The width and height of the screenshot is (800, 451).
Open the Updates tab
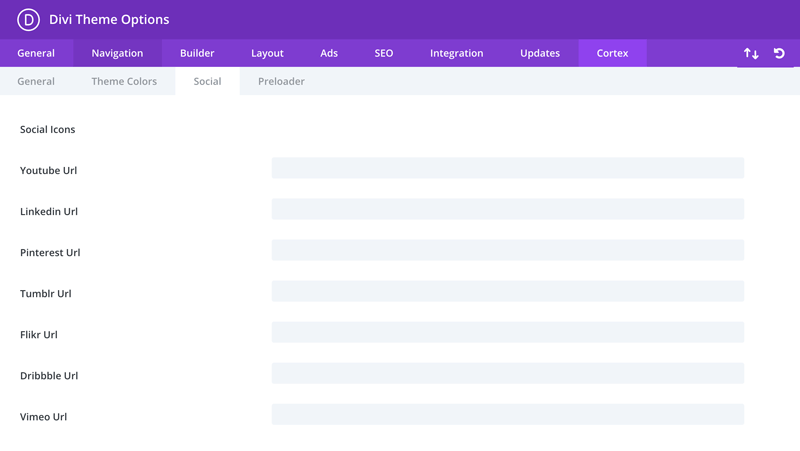point(540,53)
